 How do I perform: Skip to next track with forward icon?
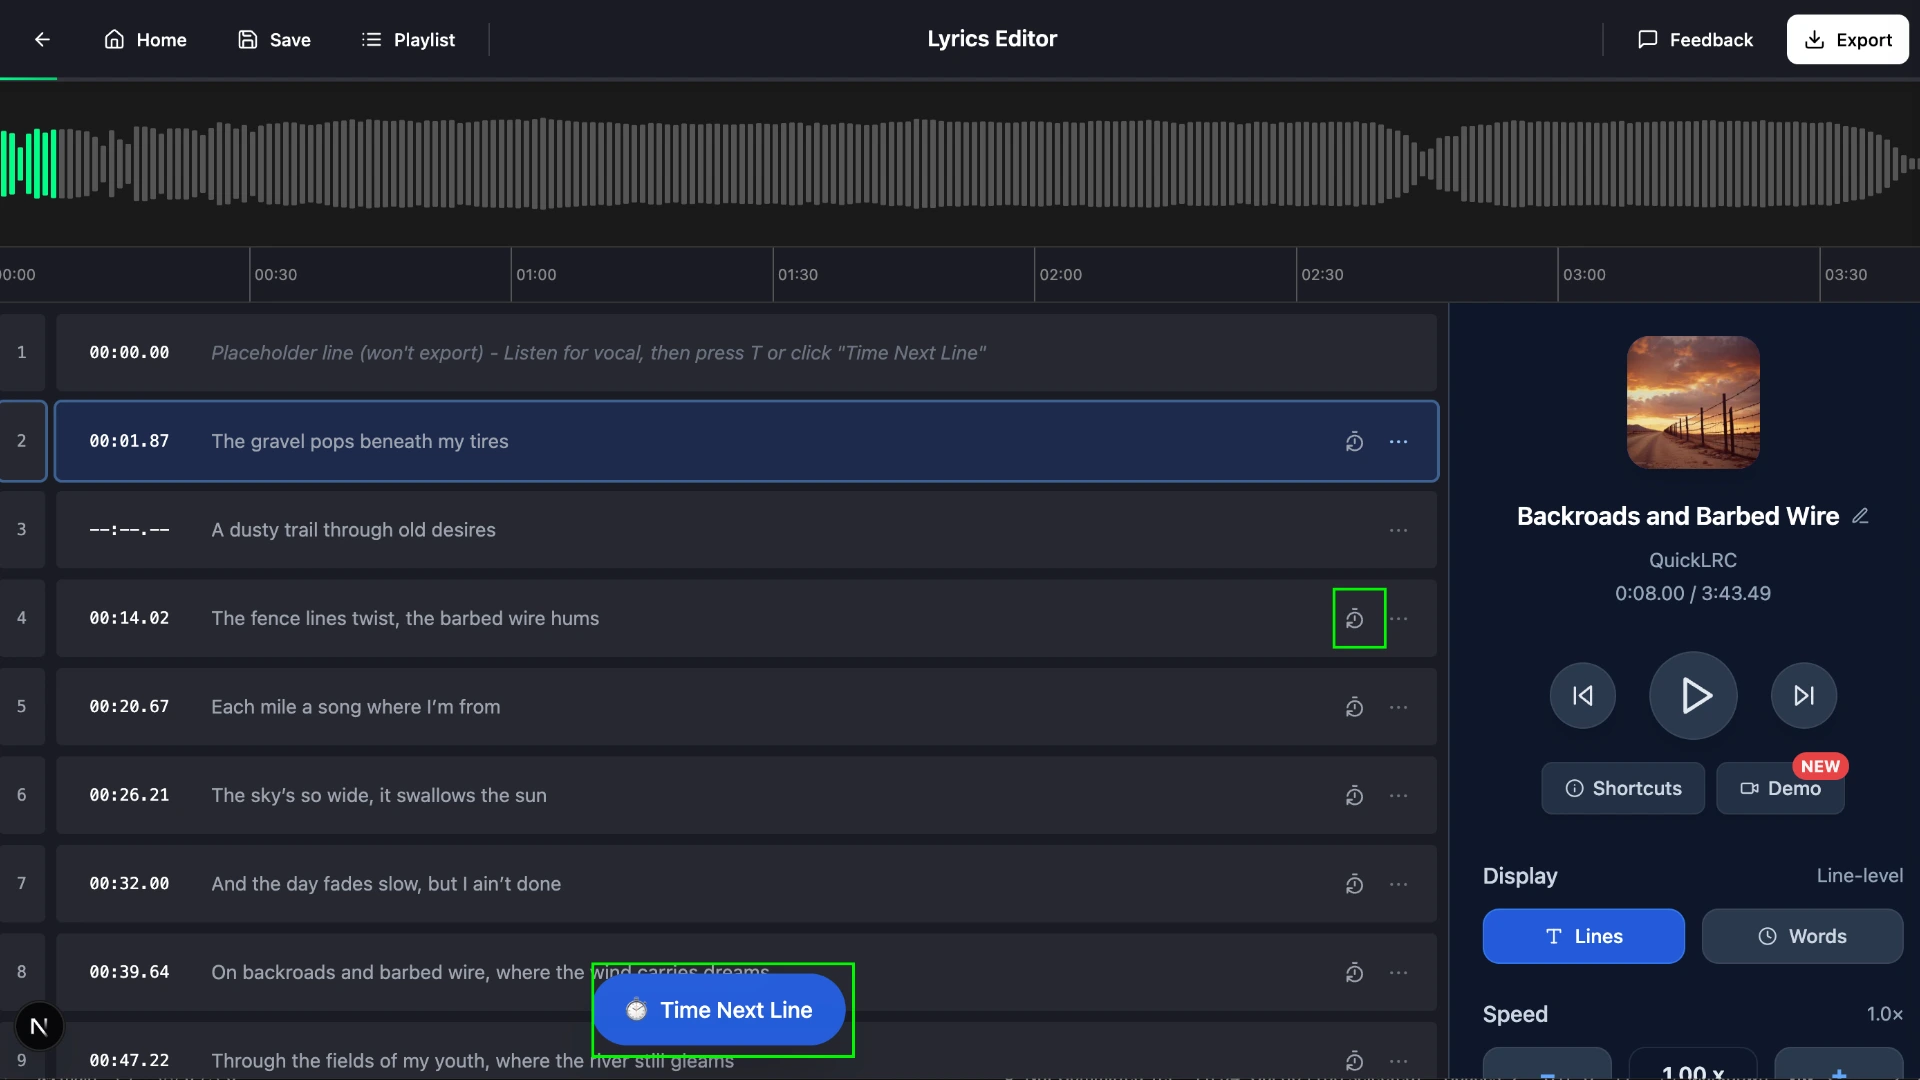point(1802,695)
